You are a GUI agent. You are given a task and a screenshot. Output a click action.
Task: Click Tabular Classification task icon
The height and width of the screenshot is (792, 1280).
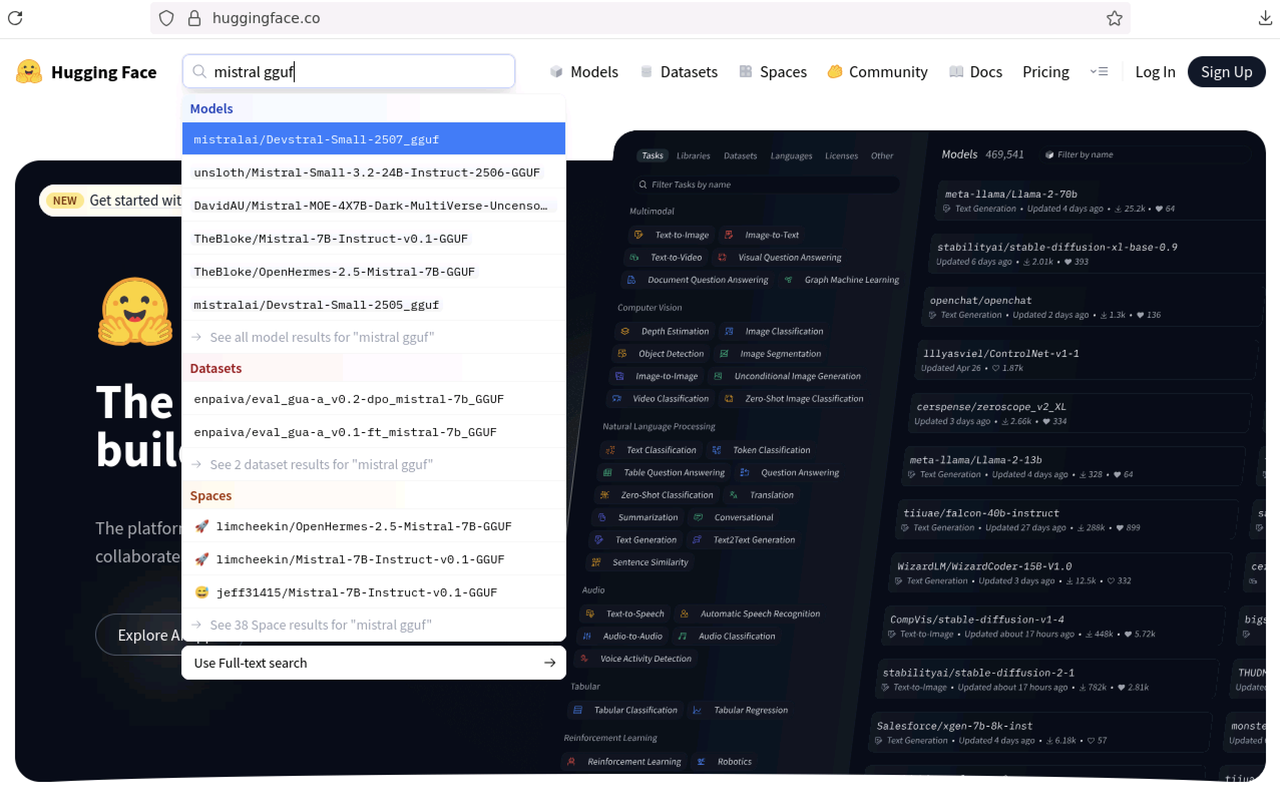[x=577, y=710]
